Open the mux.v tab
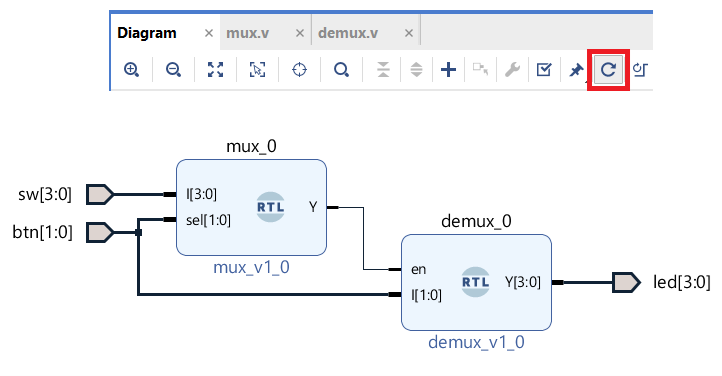The width and height of the screenshot is (722, 376). 248,33
